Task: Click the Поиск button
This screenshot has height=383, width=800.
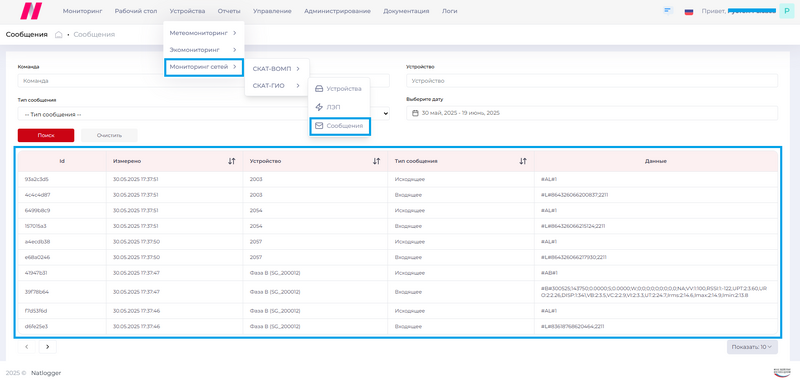Action: (x=46, y=136)
